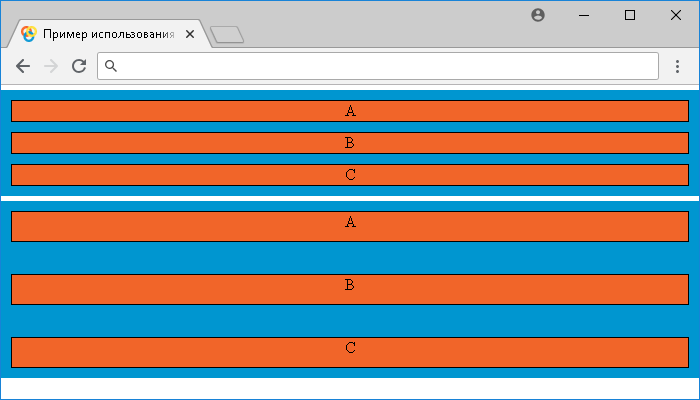Click the taller box B in second container

350,289
